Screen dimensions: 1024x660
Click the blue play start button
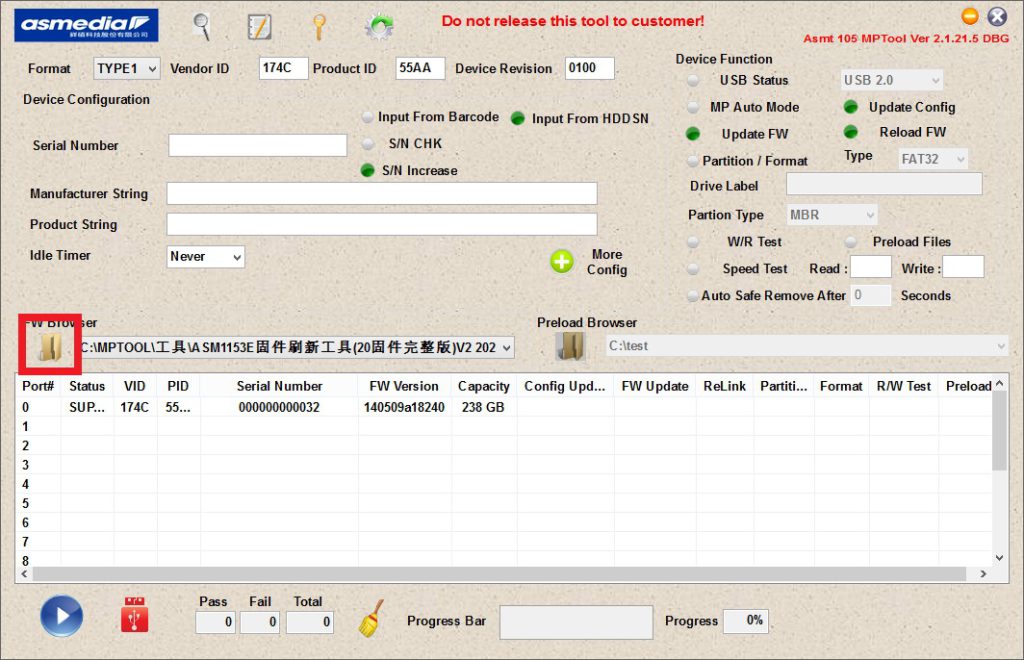(61, 616)
